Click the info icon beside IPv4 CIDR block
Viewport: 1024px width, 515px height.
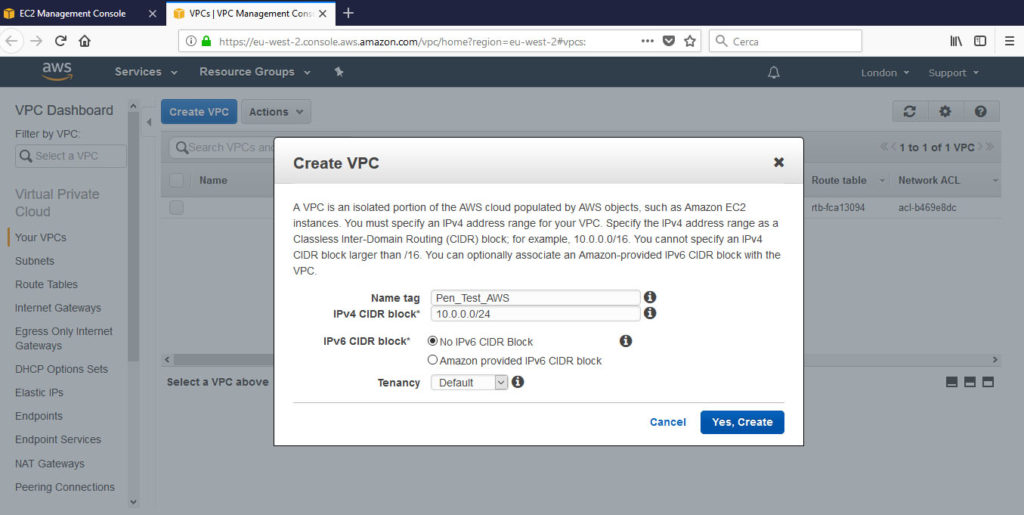click(650, 313)
